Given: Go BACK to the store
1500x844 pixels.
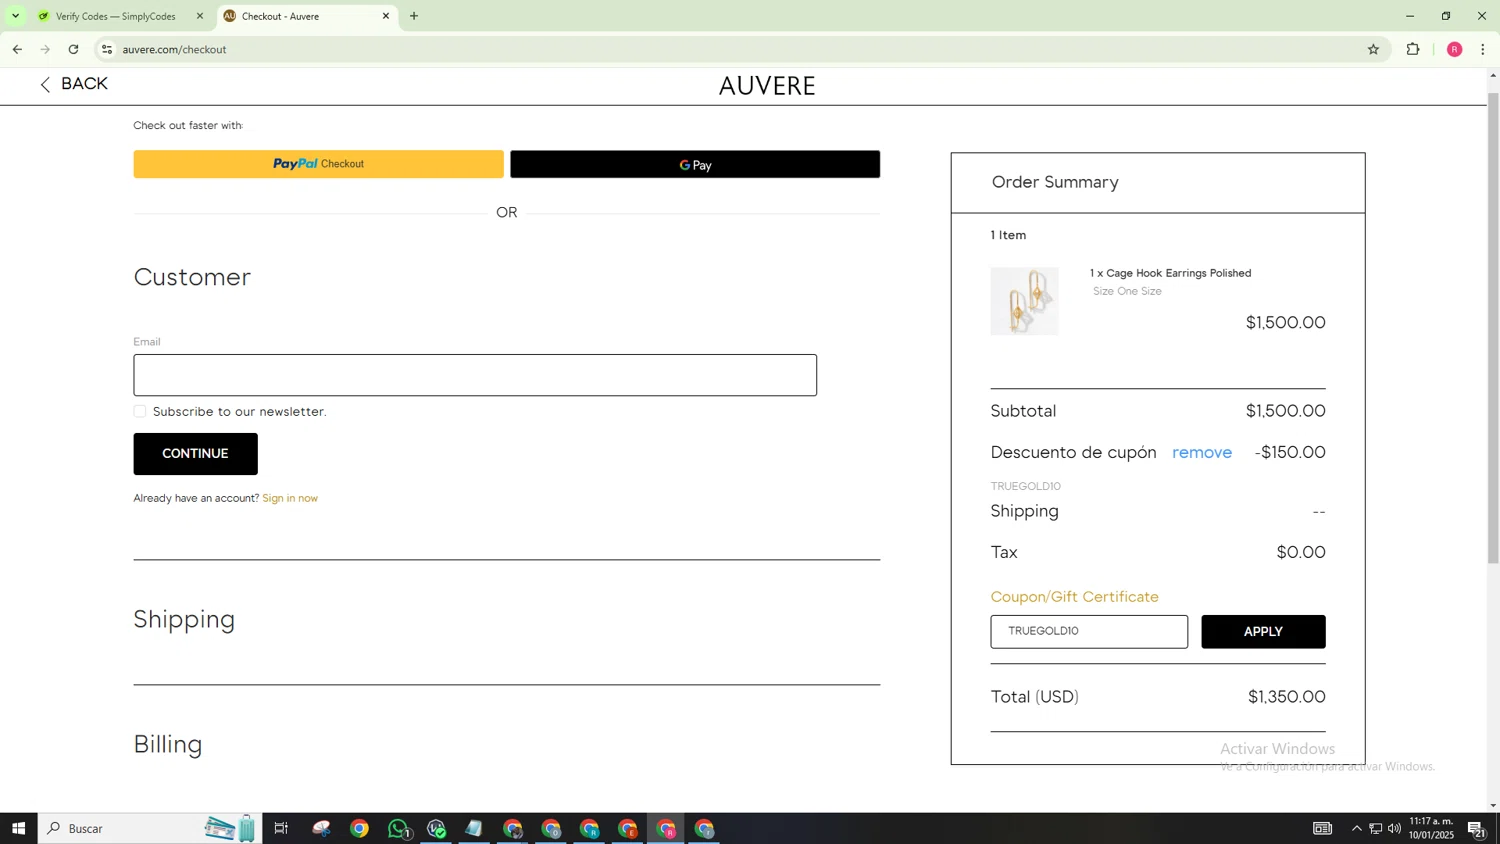Looking at the screenshot, I should [73, 84].
